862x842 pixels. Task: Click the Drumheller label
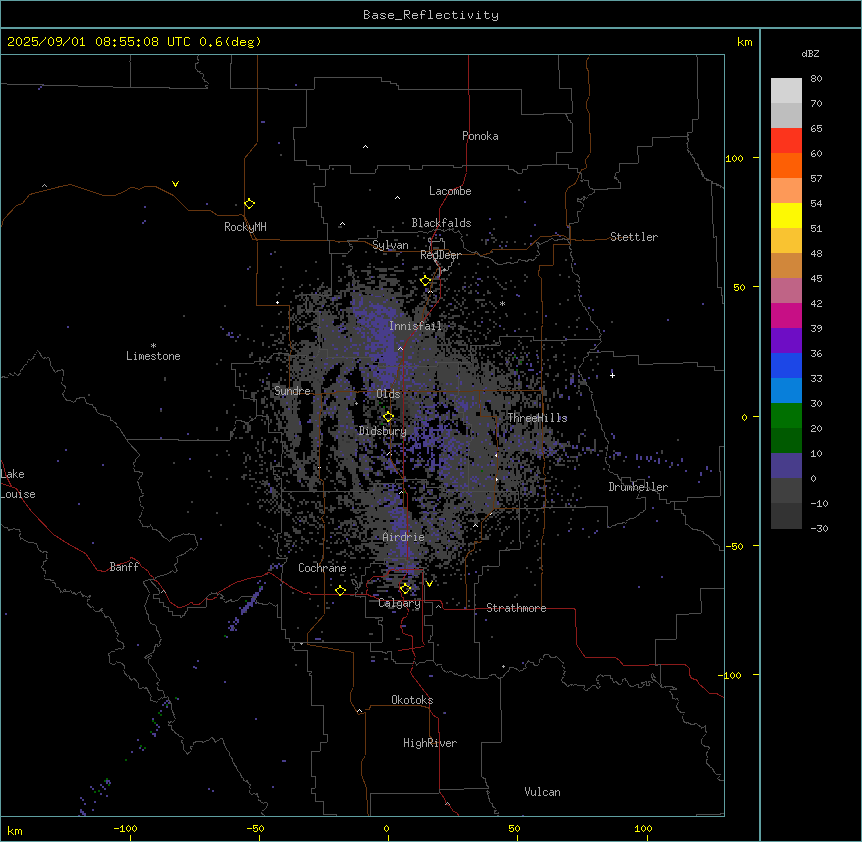tap(638, 487)
